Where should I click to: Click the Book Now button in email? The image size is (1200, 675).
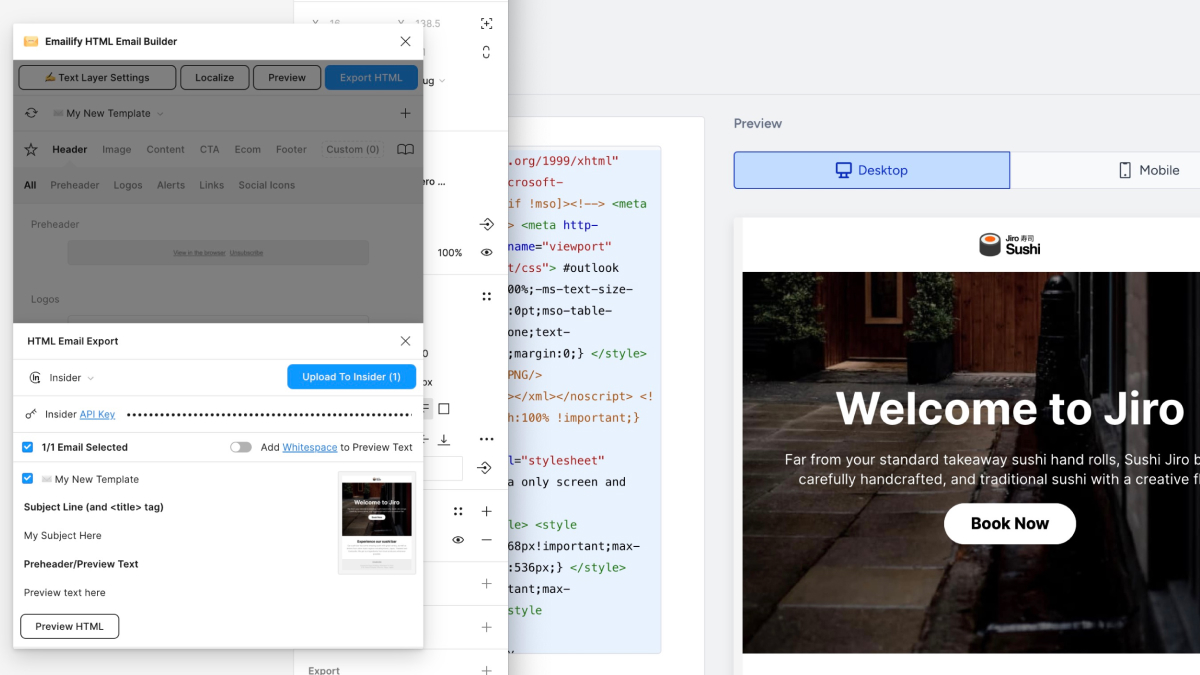click(x=1010, y=523)
